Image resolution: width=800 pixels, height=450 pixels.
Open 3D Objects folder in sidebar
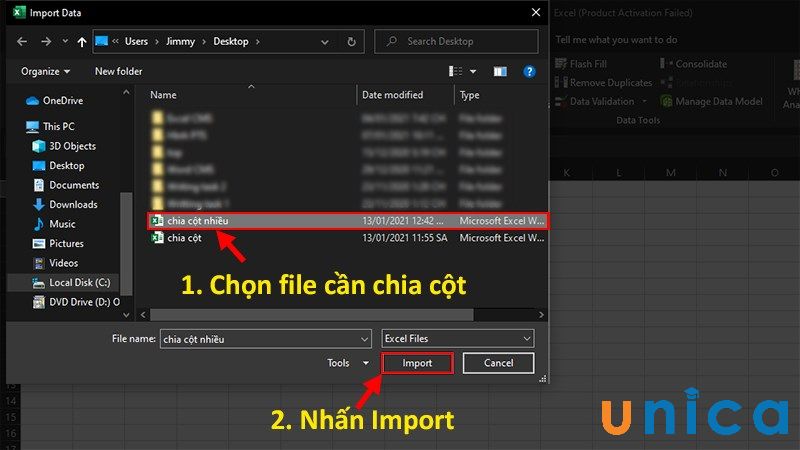pos(72,146)
